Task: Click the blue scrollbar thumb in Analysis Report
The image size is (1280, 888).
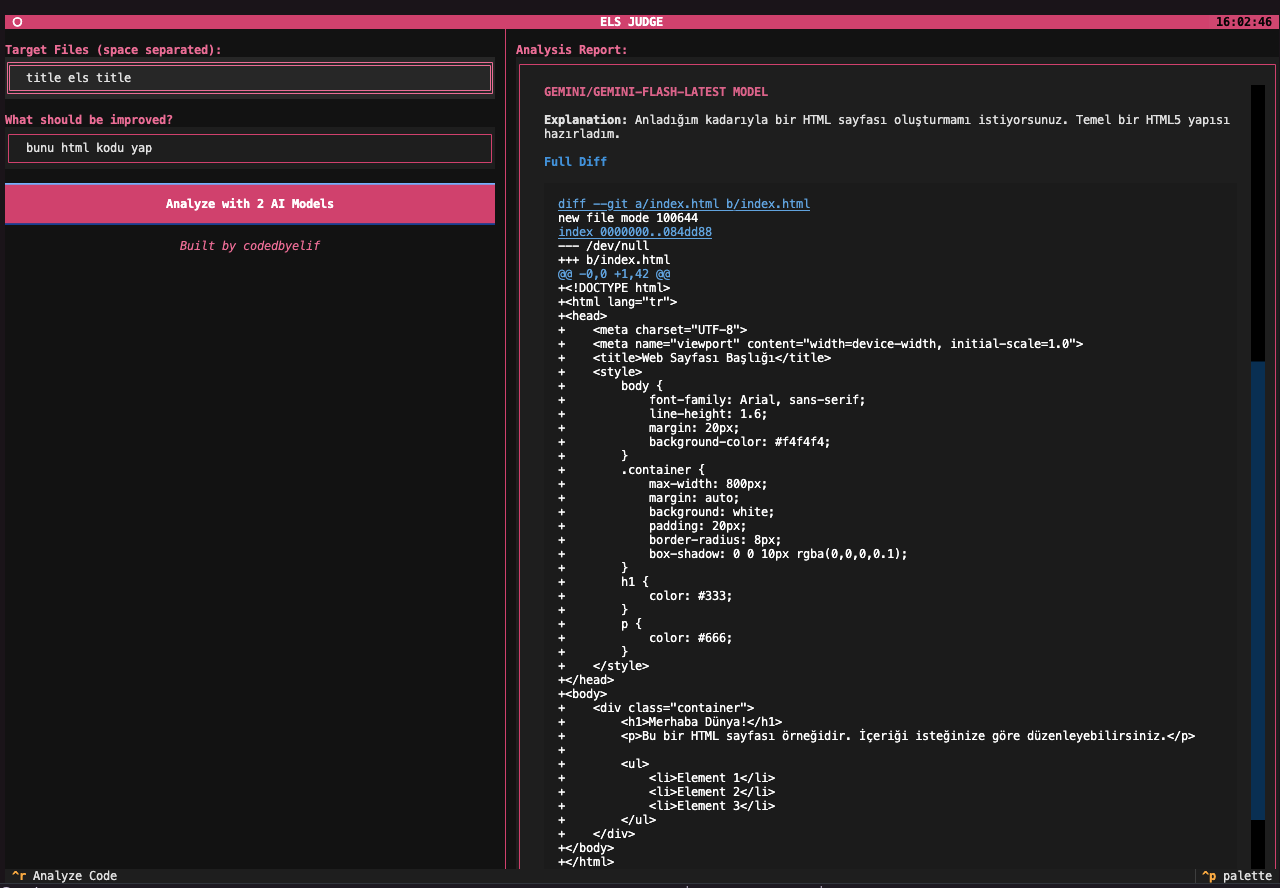Action: (1257, 590)
